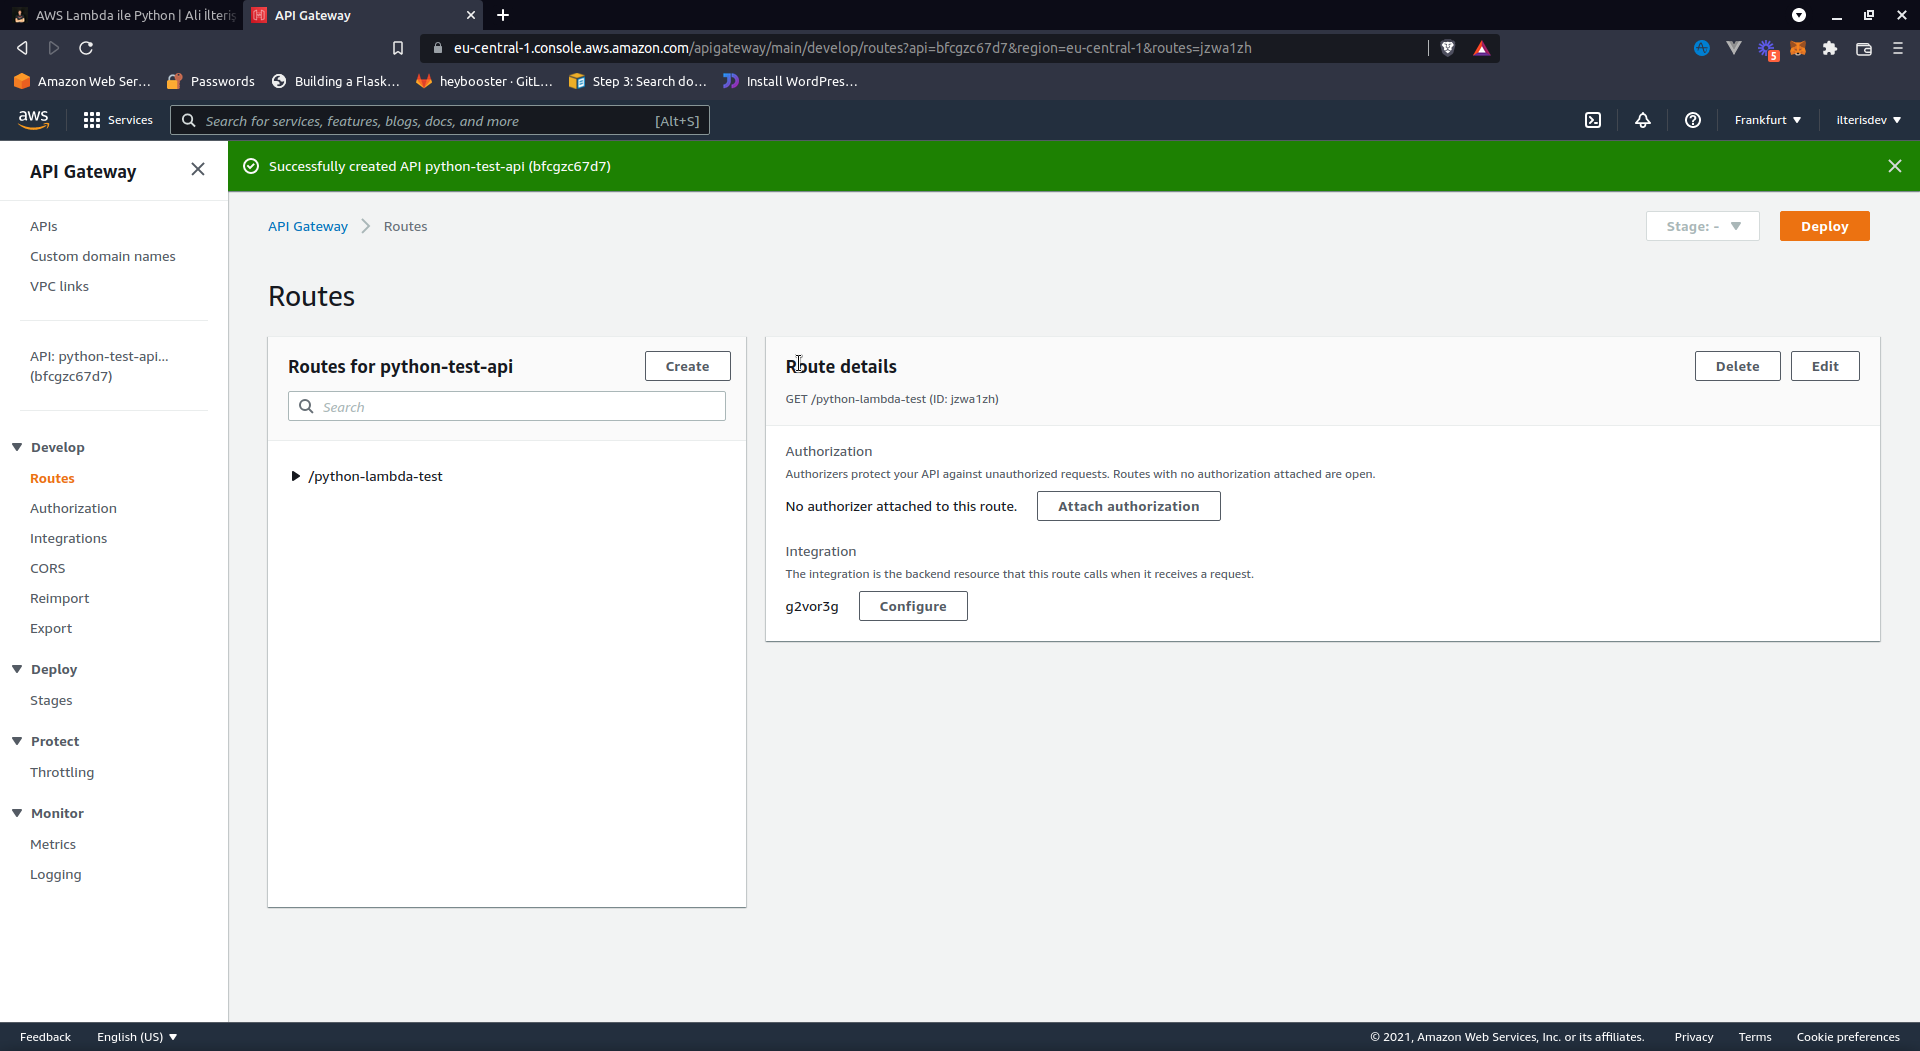Click the orange Deploy button
Viewport: 1920px width, 1051px height.
(x=1824, y=226)
